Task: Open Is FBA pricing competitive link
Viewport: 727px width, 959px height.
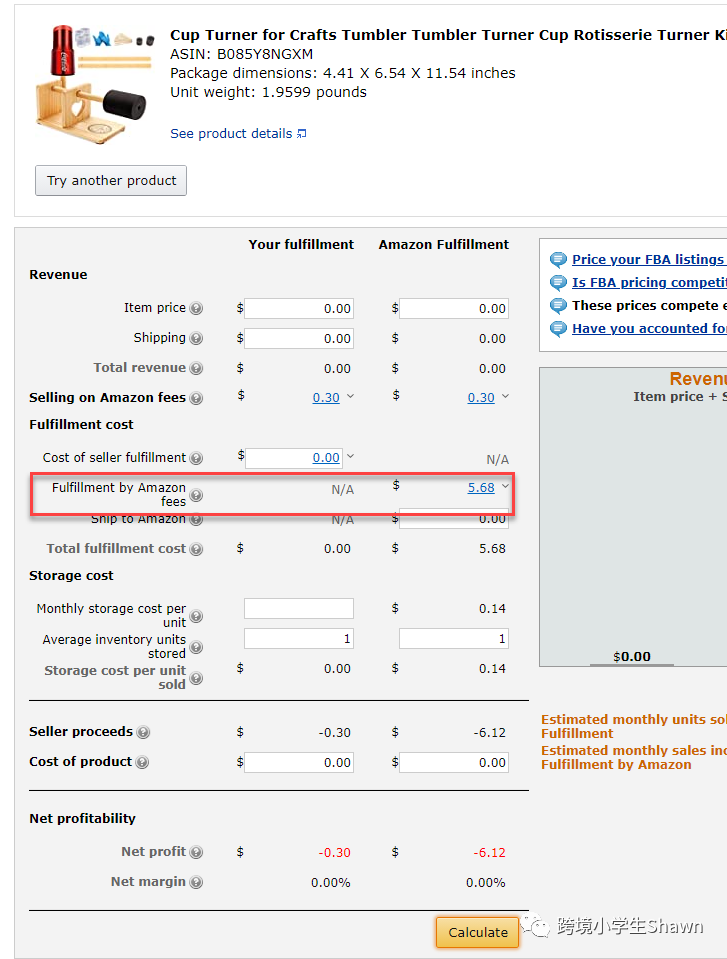Action: click(649, 283)
